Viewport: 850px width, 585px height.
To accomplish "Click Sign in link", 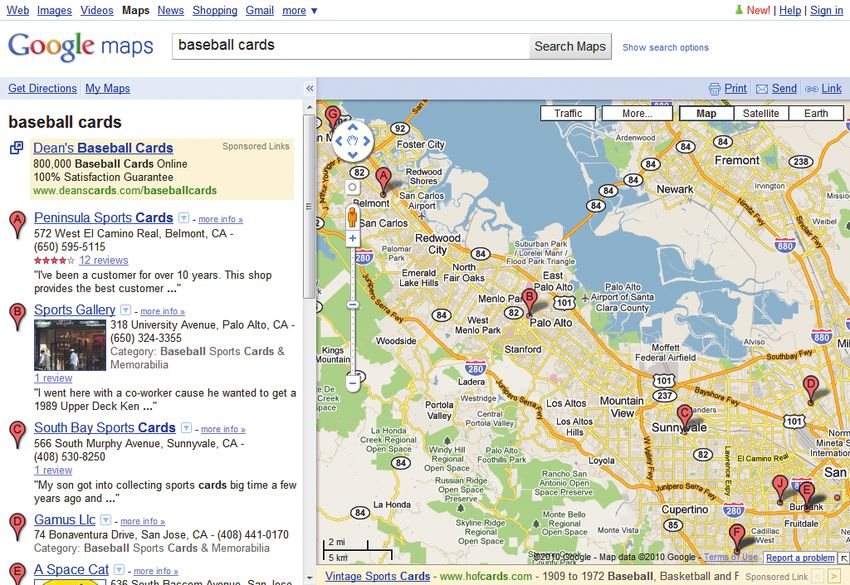I will point(826,10).
